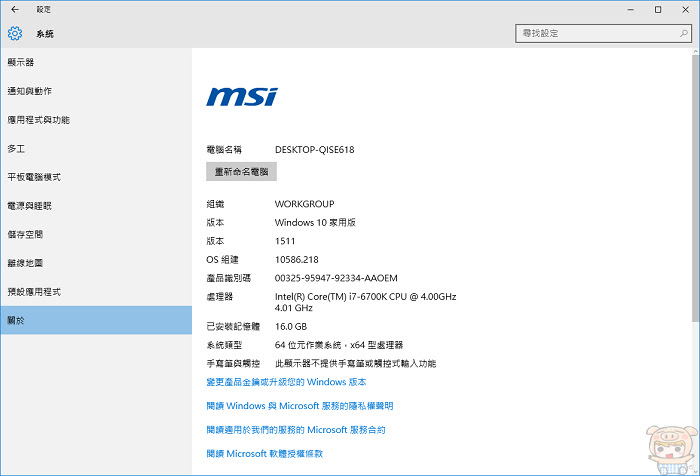
Task: Open the 通知與動作 settings page
Action: tap(96, 91)
